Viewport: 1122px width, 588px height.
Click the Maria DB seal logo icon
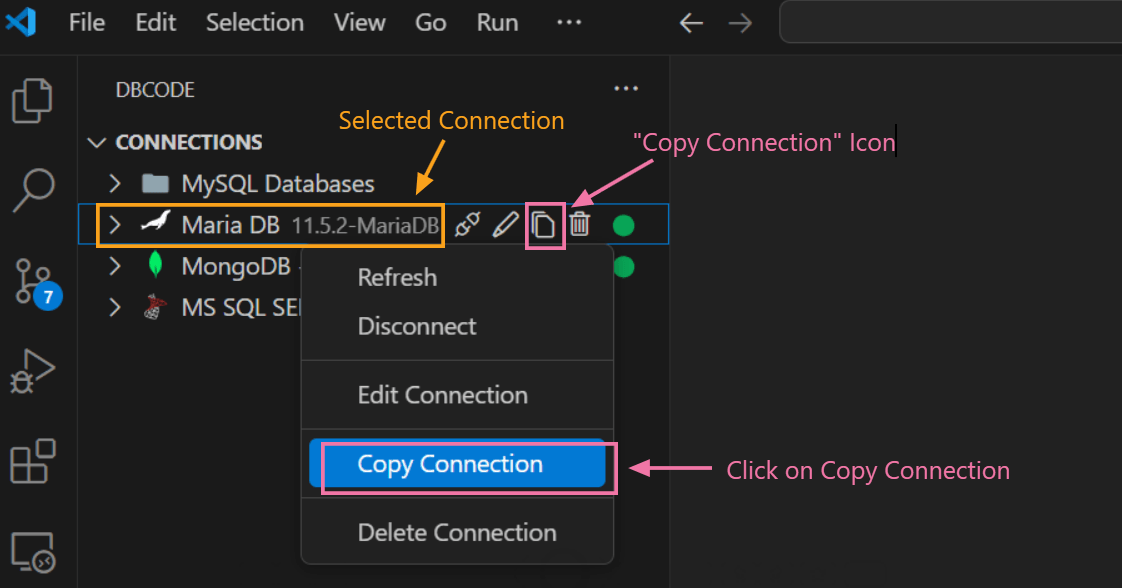(155, 222)
